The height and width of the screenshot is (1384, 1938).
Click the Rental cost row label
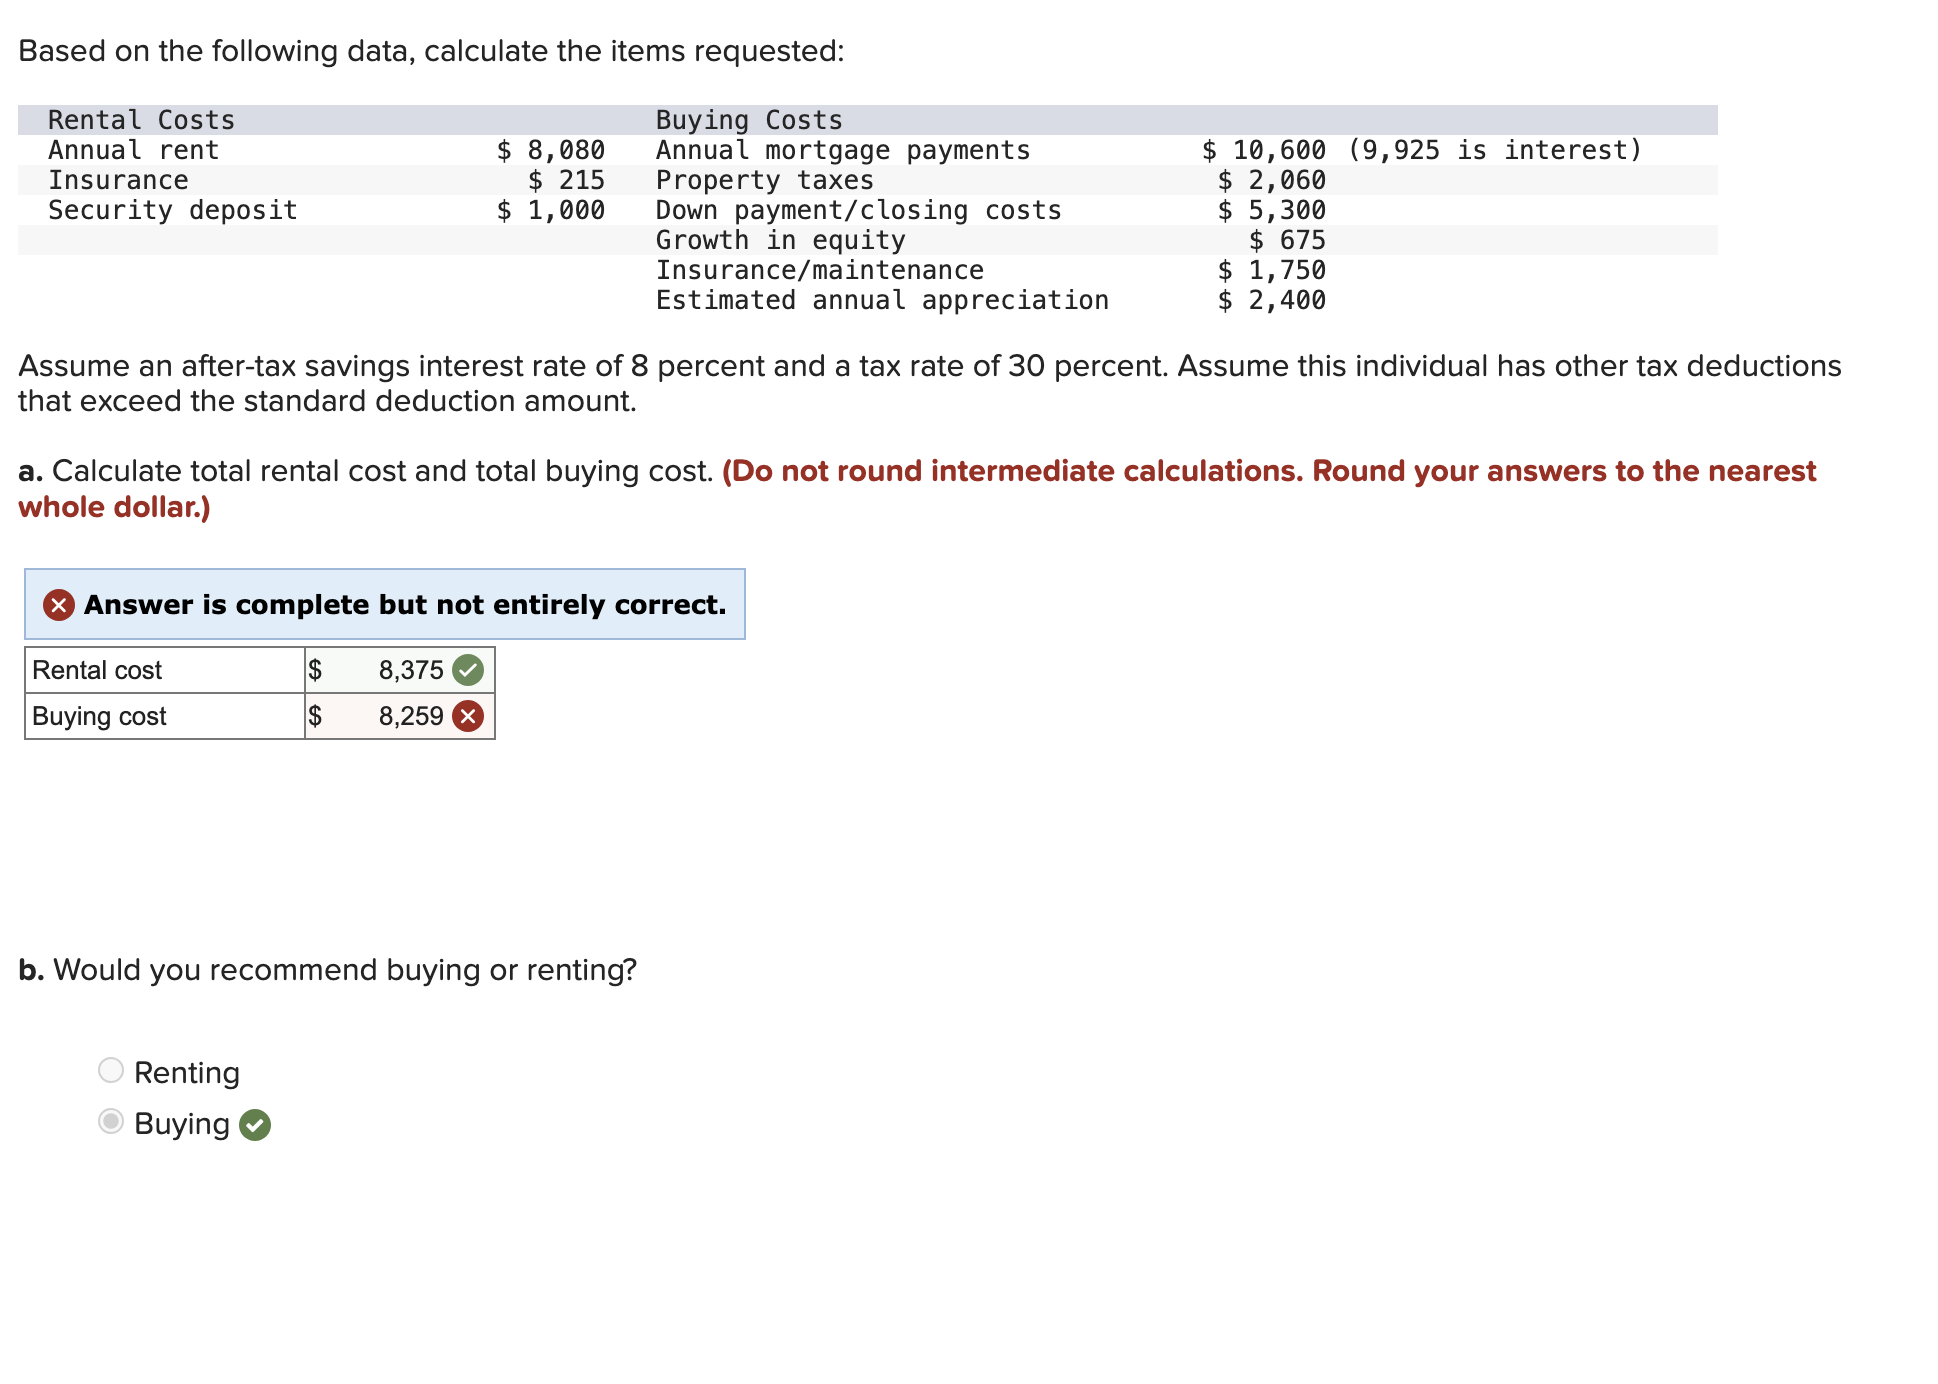96,670
